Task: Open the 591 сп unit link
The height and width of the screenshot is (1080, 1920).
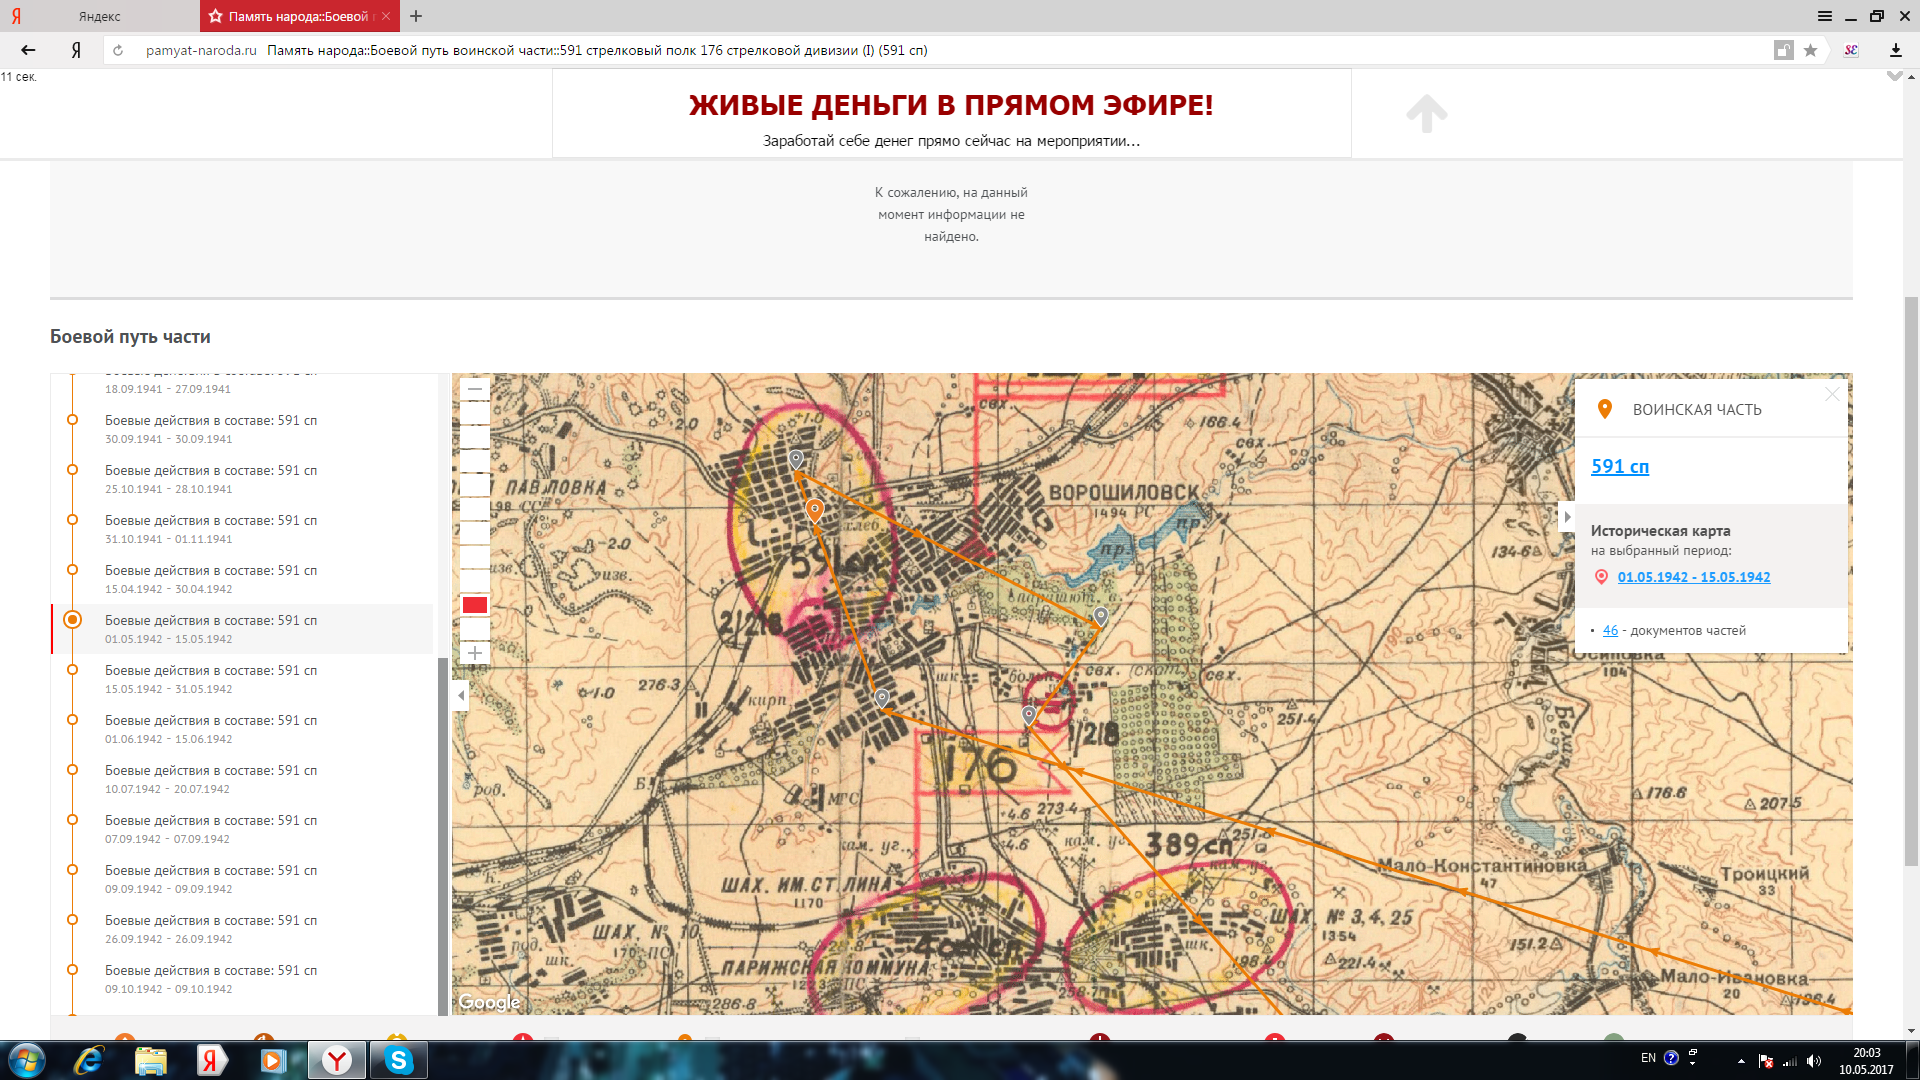Action: coord(1619,466)
